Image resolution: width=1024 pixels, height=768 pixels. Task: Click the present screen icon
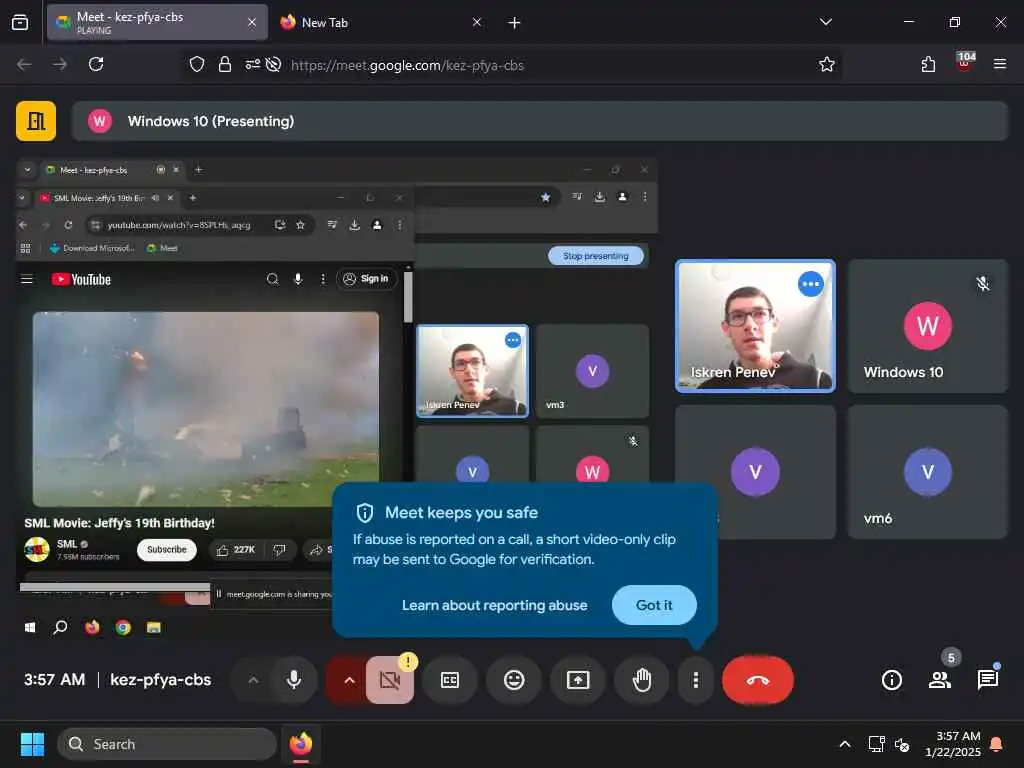click(x=578, y=680)
